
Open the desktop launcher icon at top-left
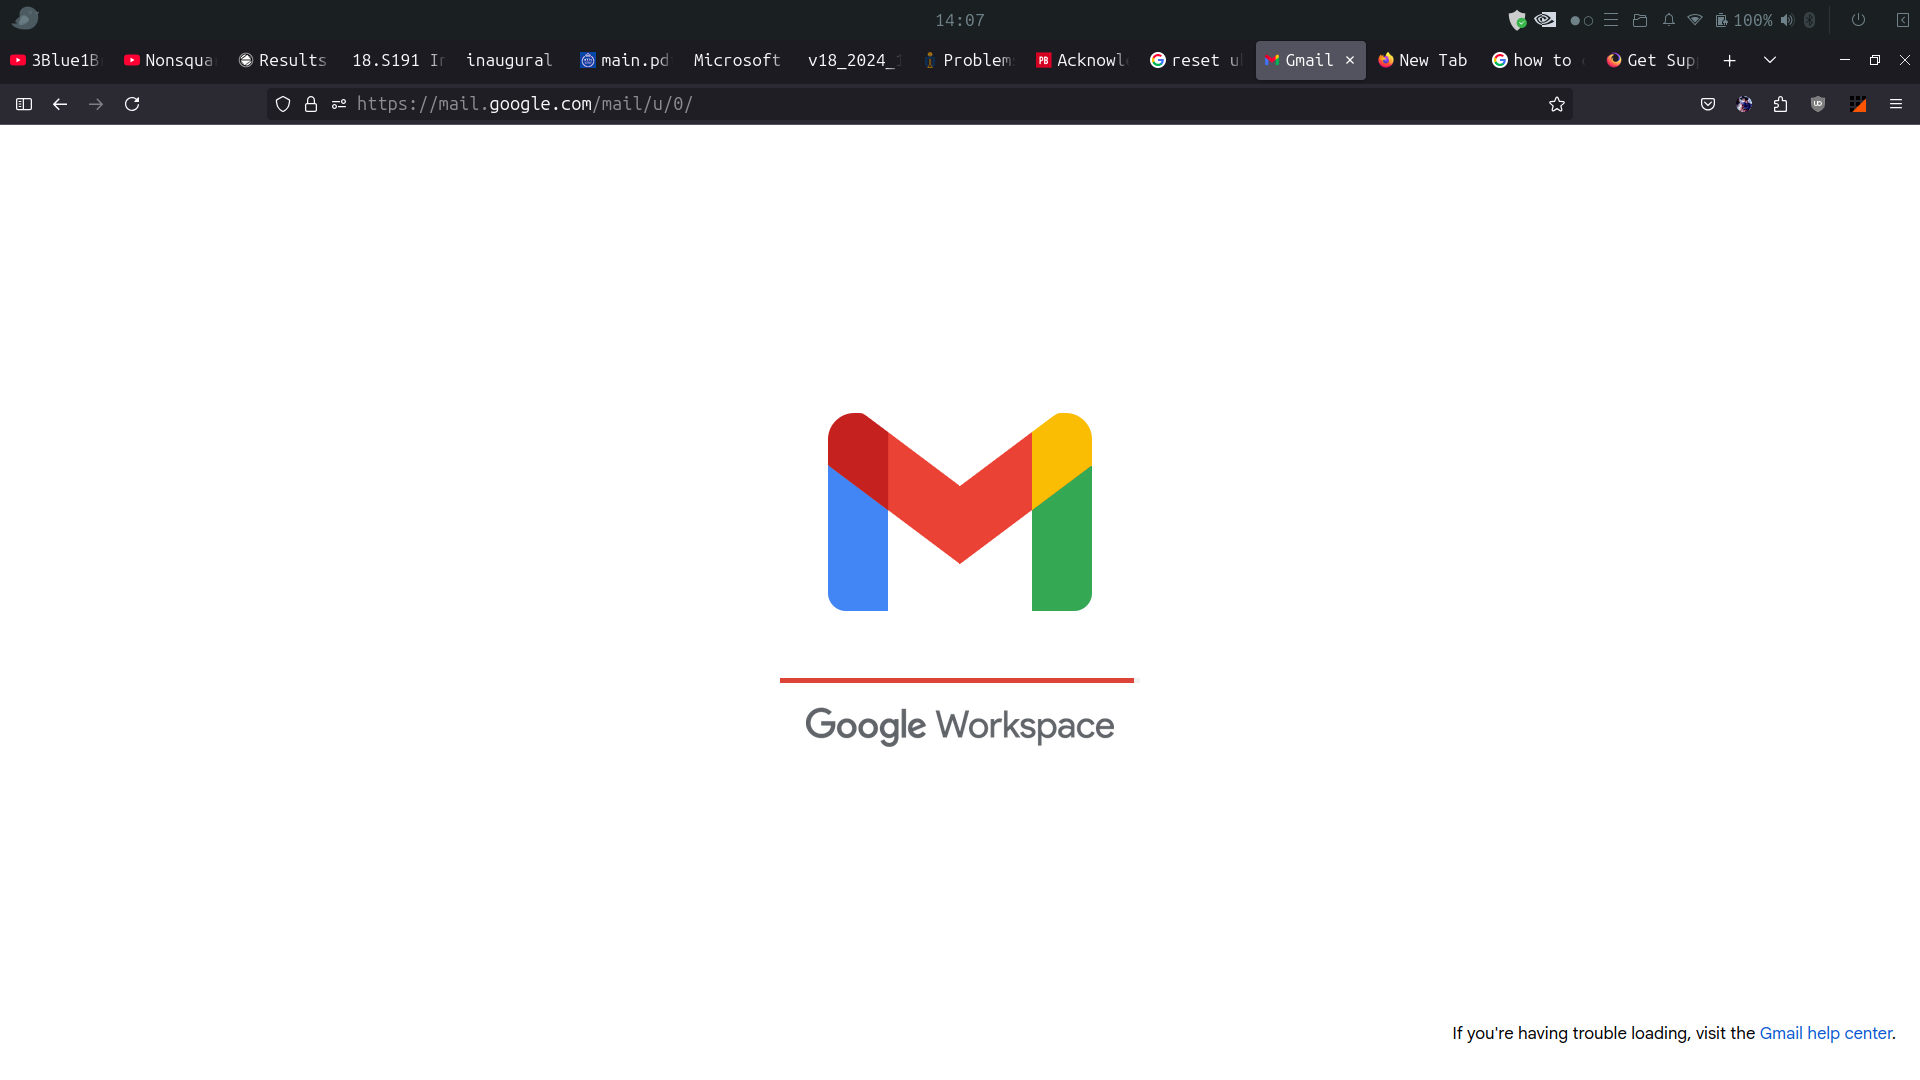pos(25,18)
